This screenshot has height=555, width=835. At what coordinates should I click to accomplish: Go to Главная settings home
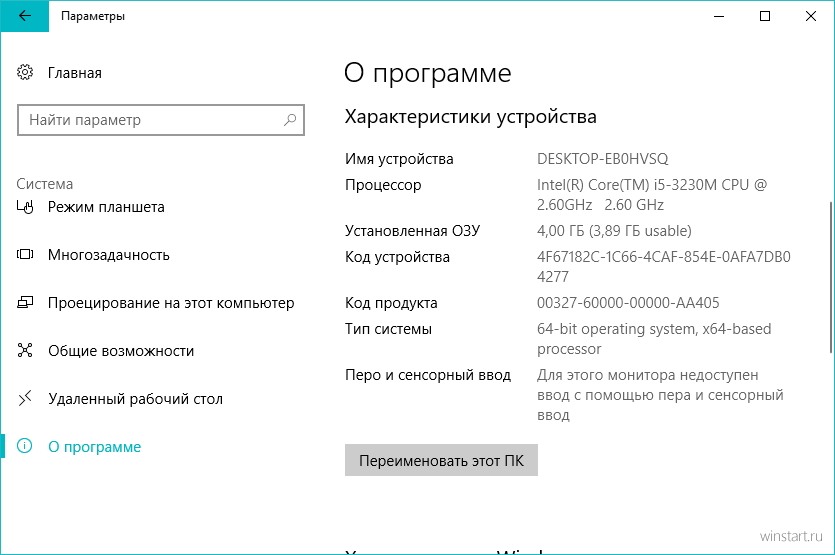coord(75,72)
